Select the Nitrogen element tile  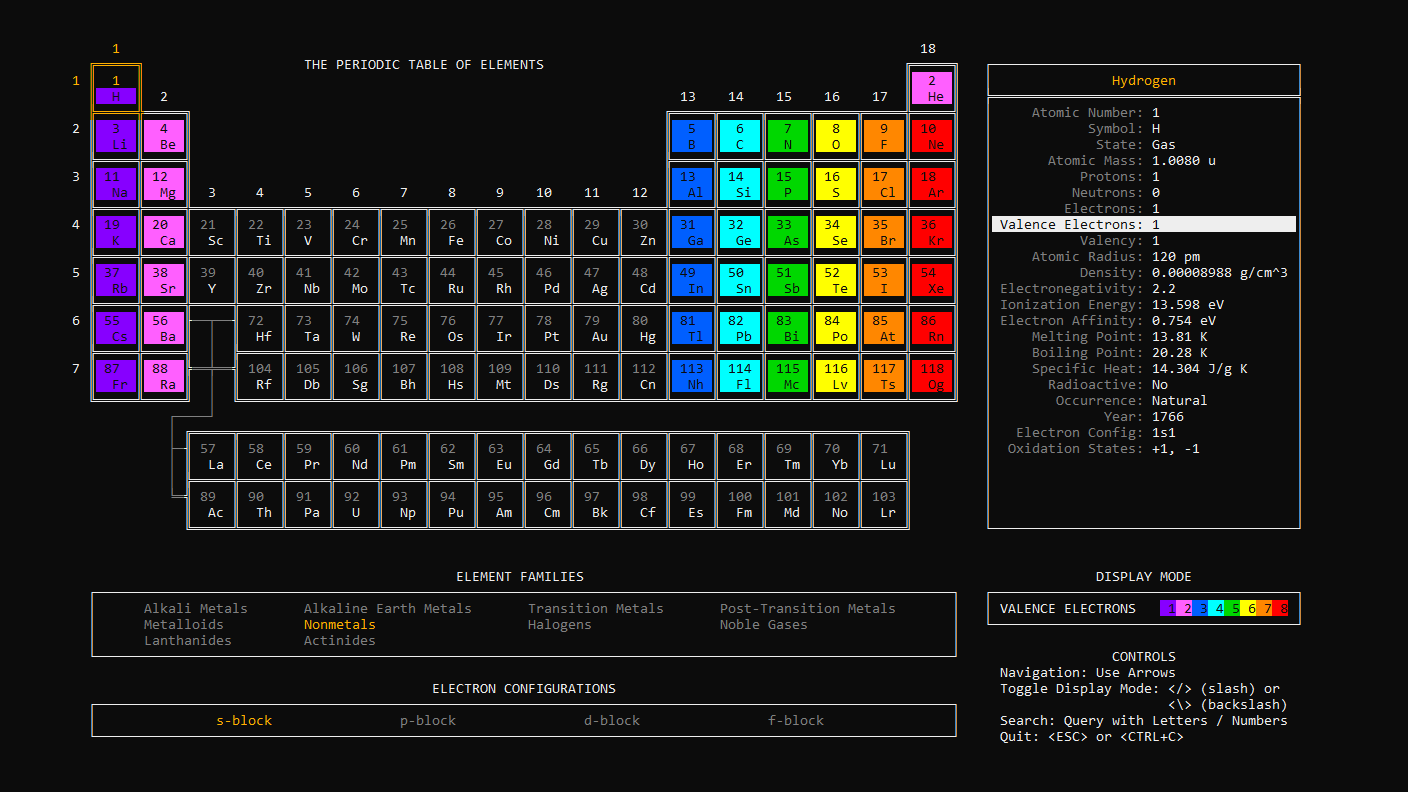[x=787, y=136]
